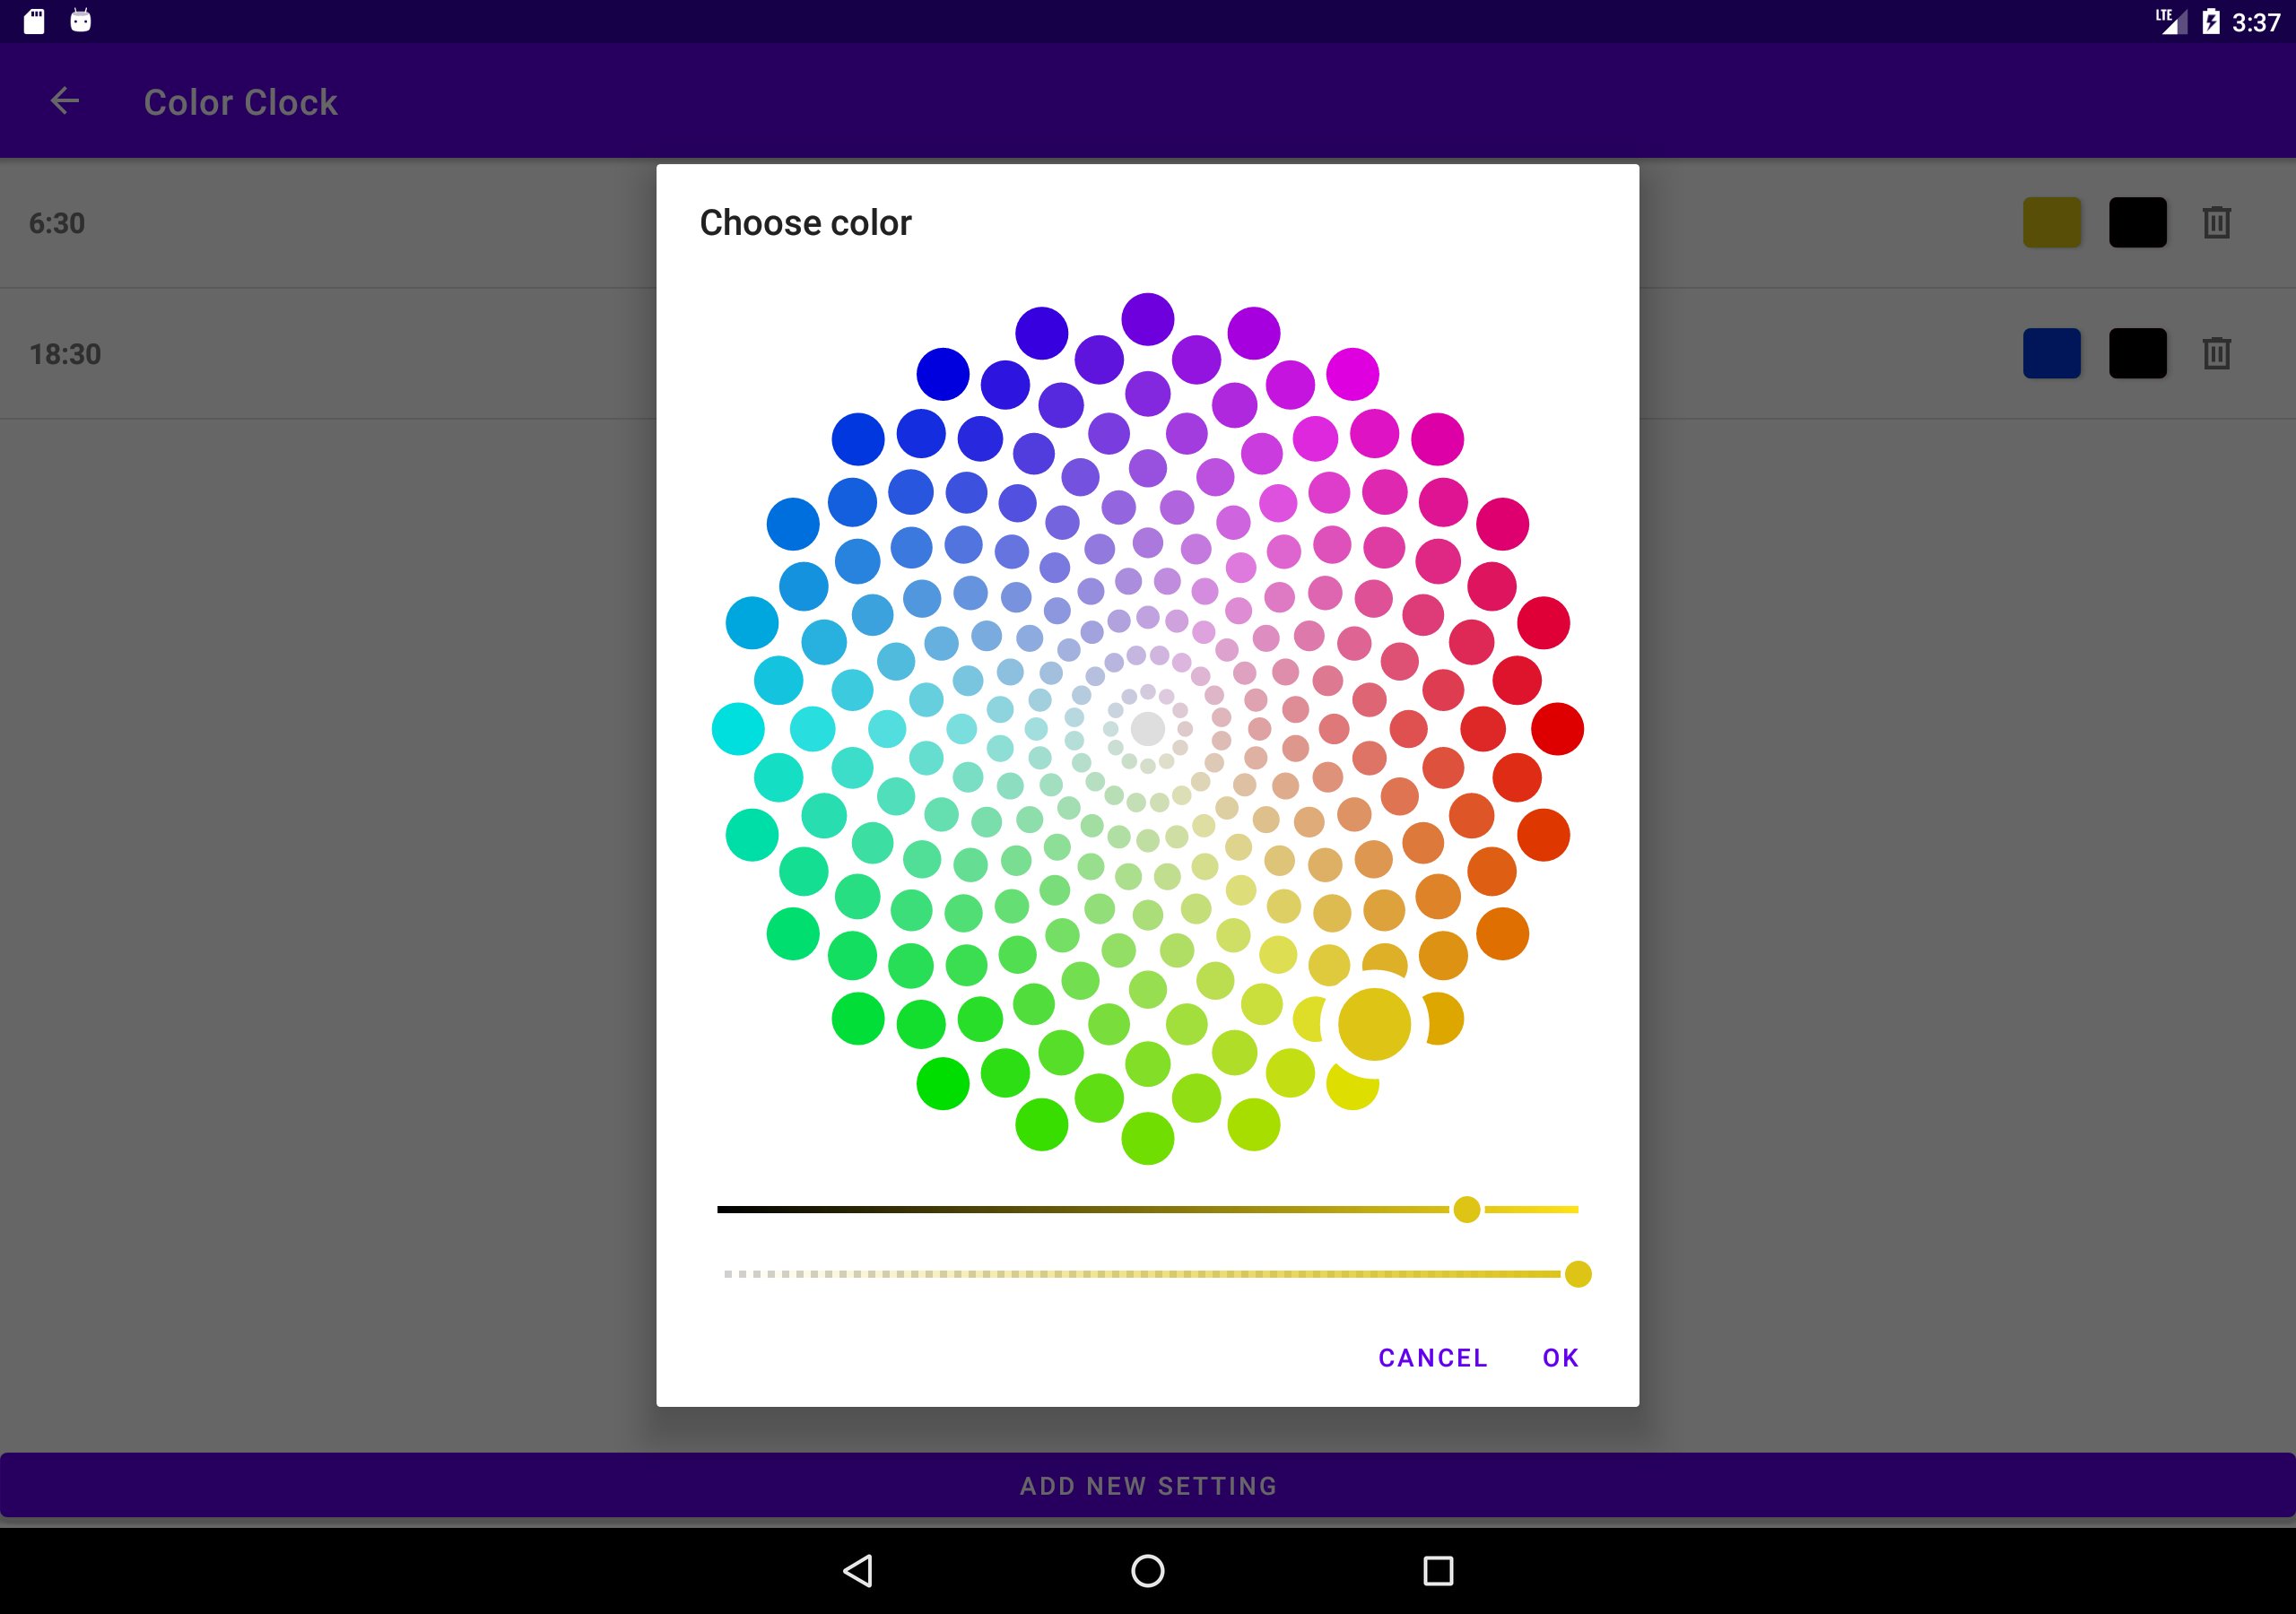
Task: Click the lightness slider's yellow handle
Action: [x=1466, y=1209]
